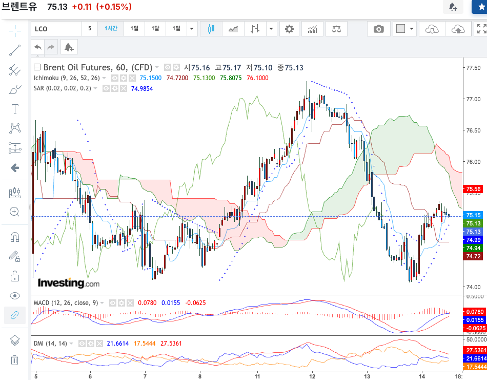This screenshot has height=380, width=487.
Task: Redo the last chart action
Action: click(x=51, y=47)
